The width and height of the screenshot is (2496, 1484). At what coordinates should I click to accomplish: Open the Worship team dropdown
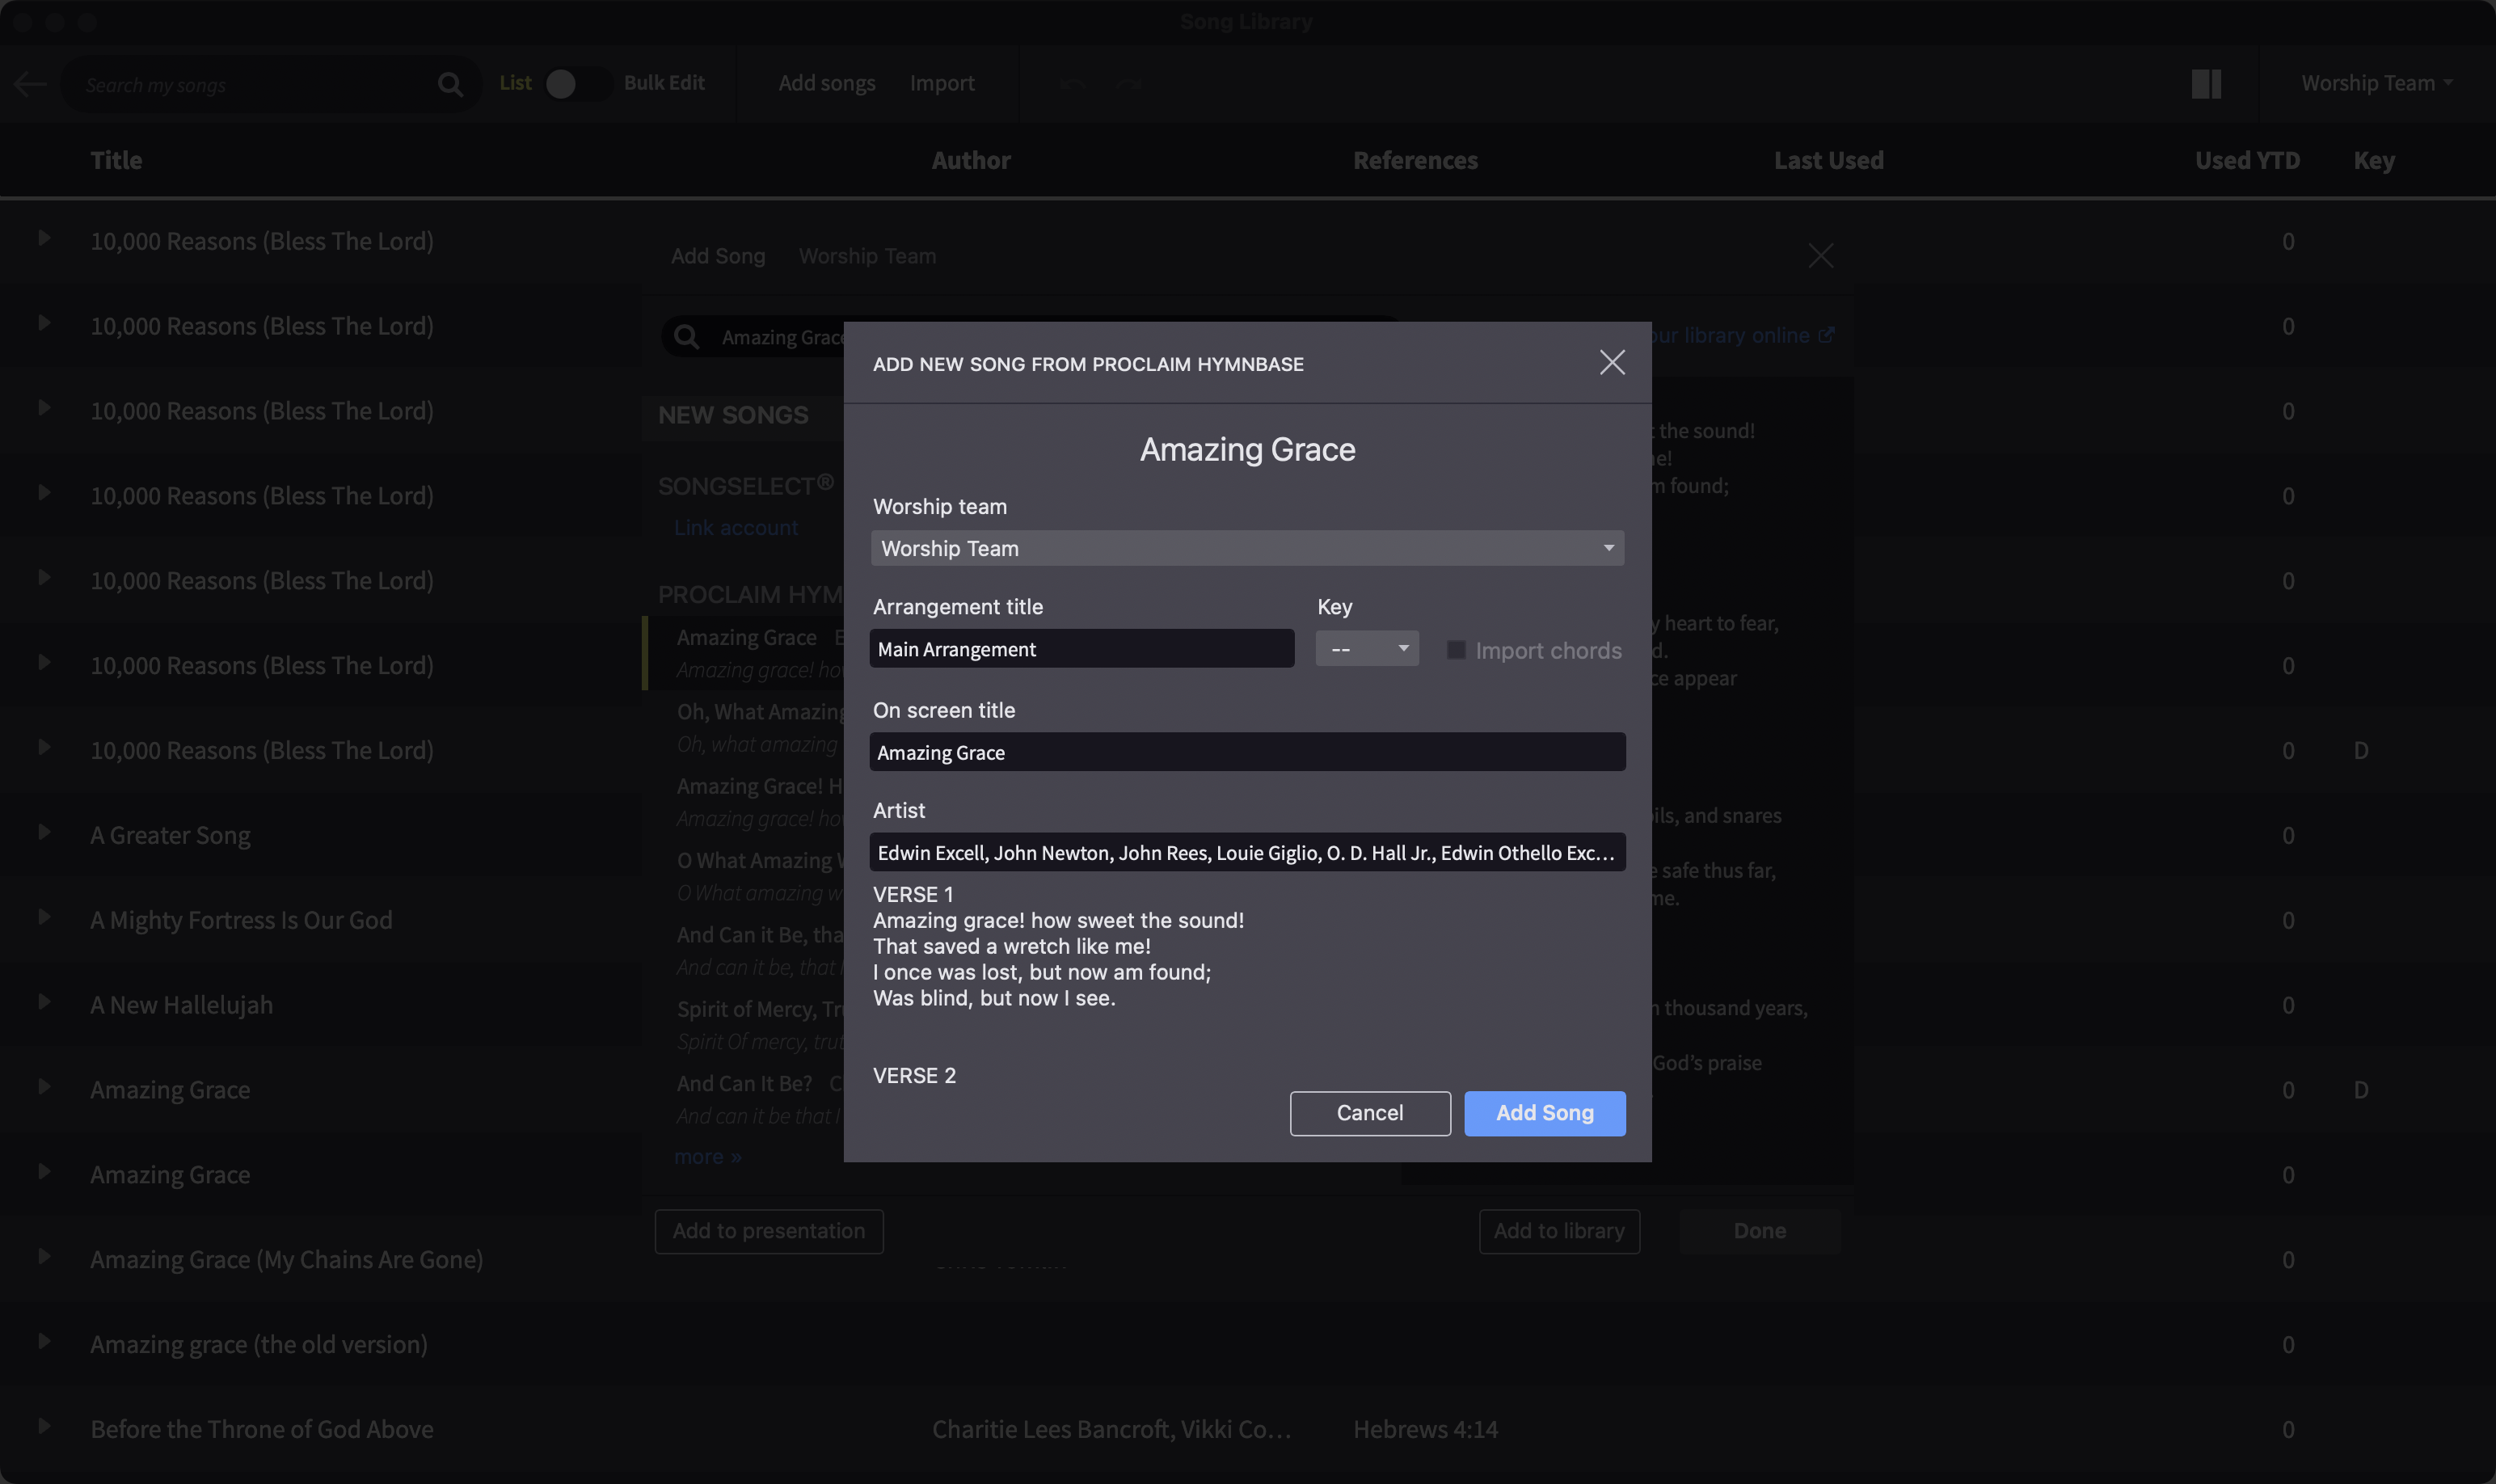pyautogui.click(x=1247, y=548)
